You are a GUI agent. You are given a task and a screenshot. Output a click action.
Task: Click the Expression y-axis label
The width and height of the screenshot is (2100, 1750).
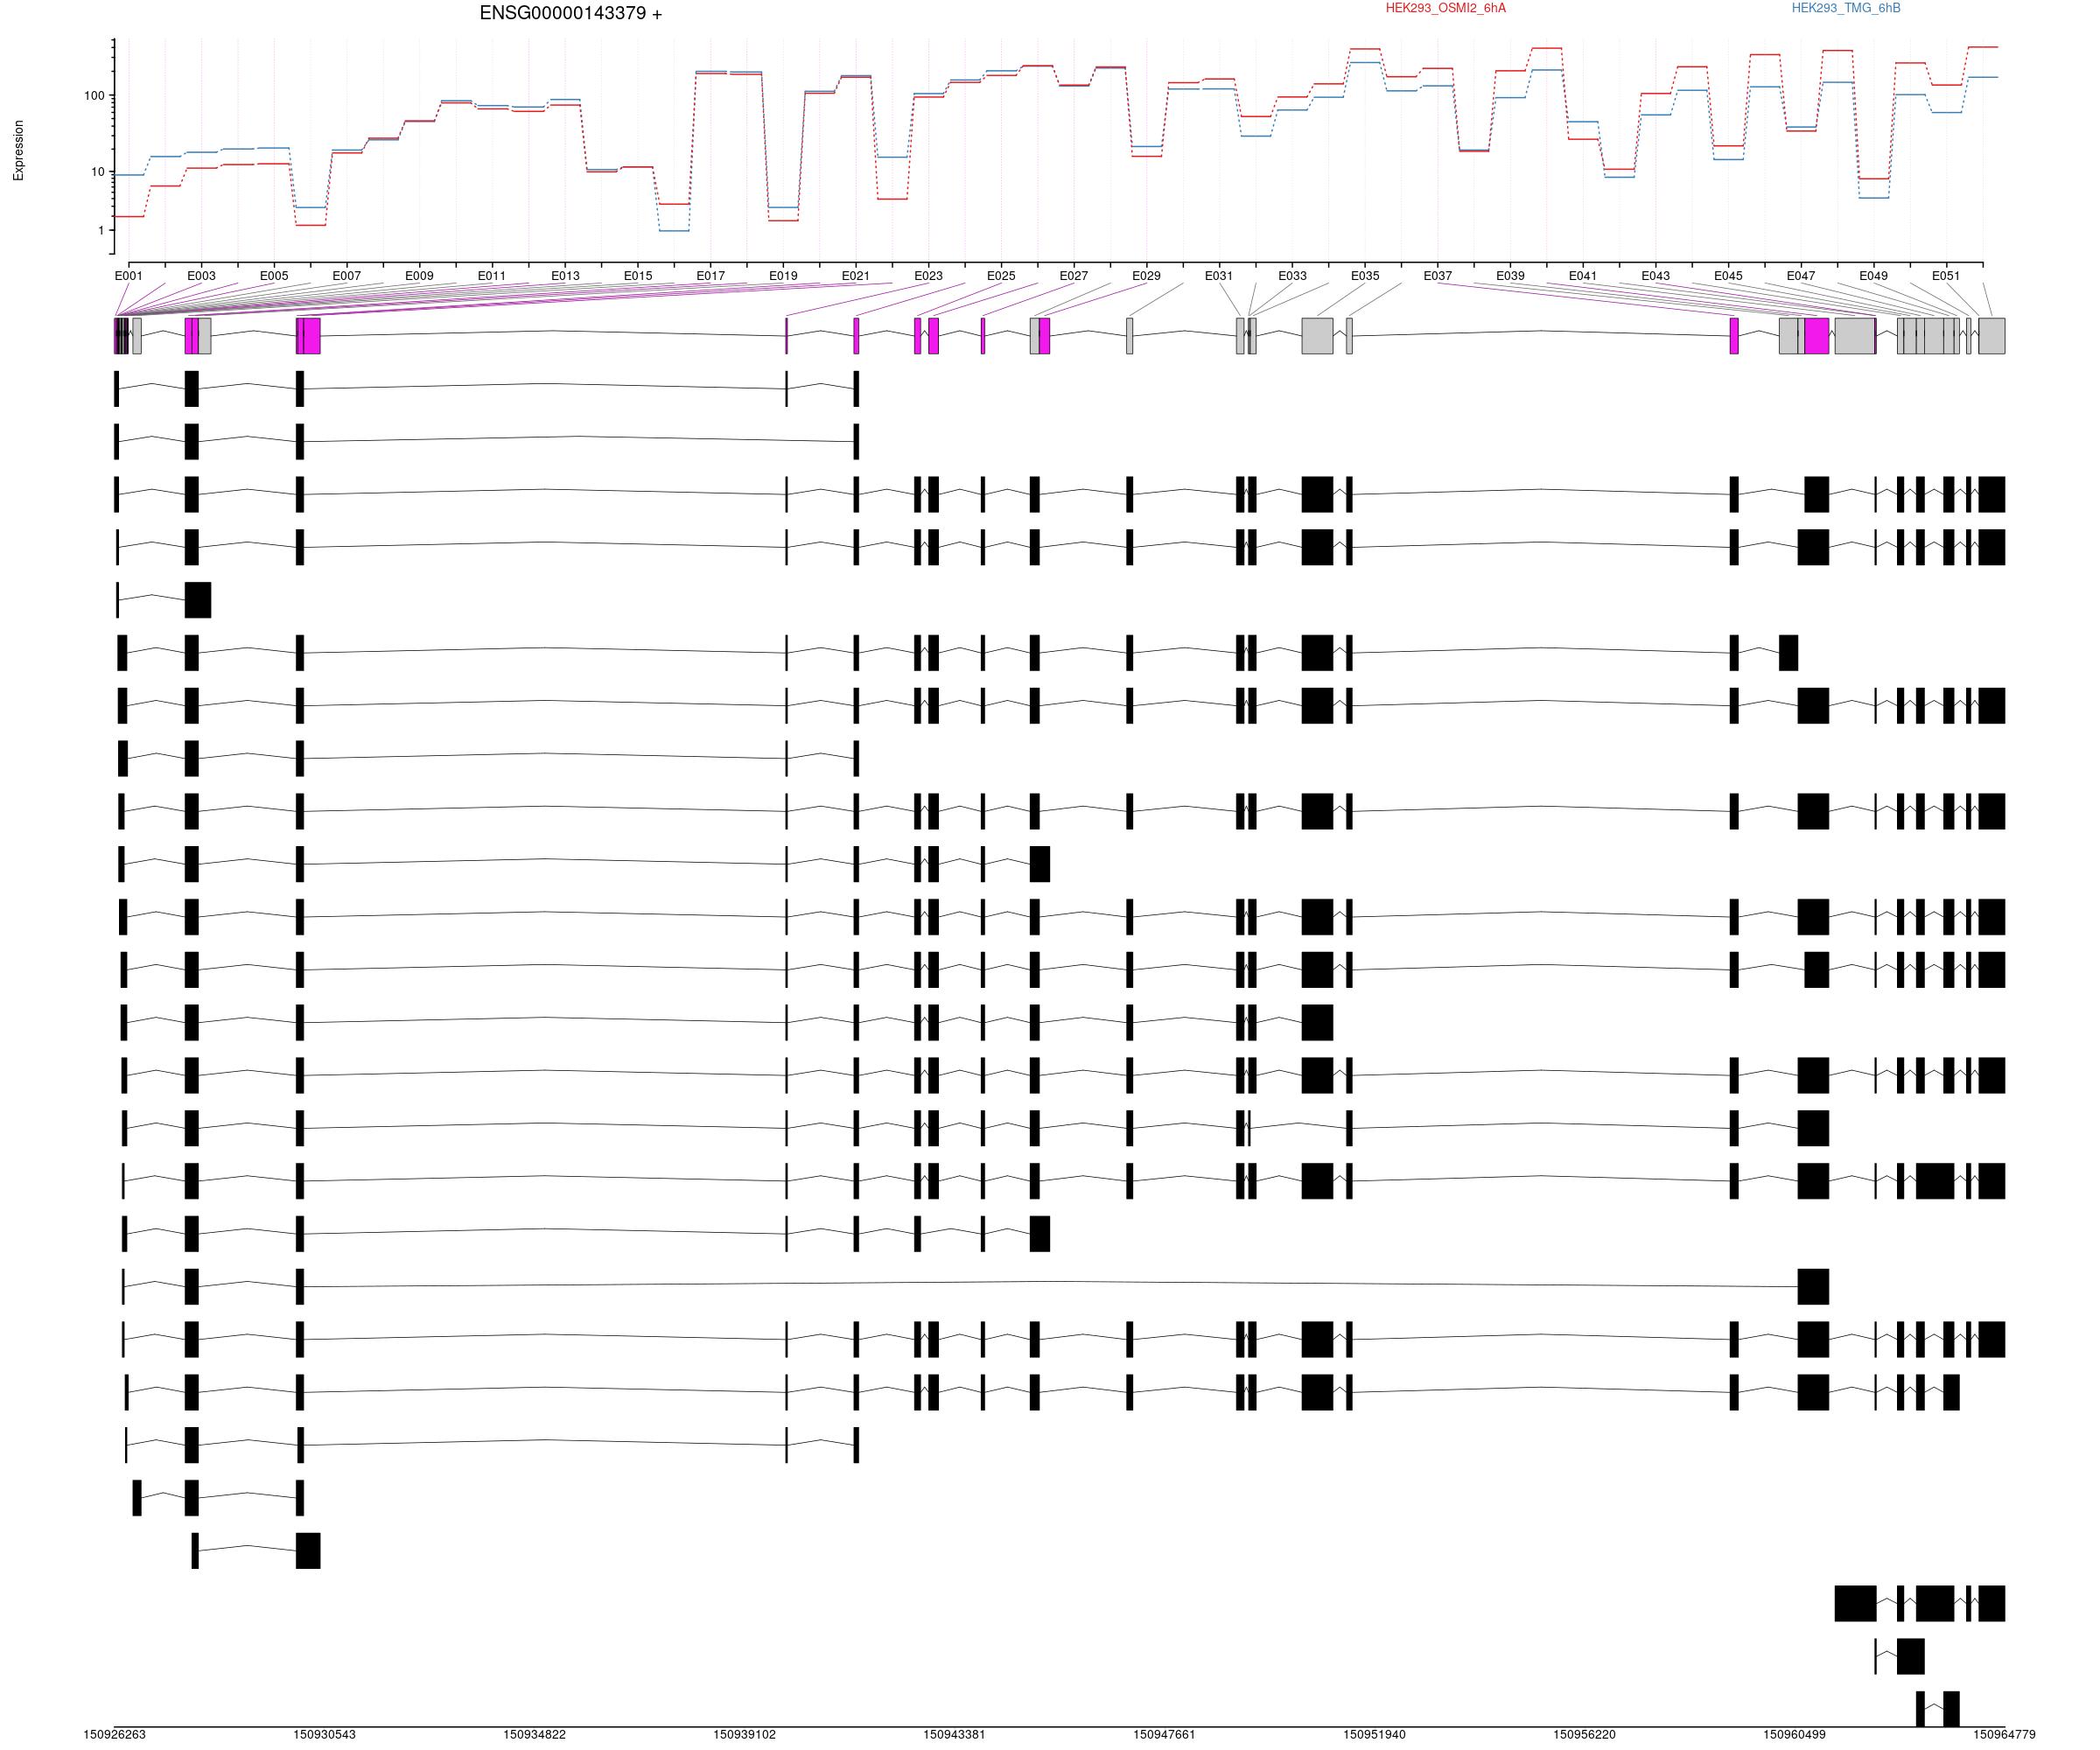pos(18,150)
